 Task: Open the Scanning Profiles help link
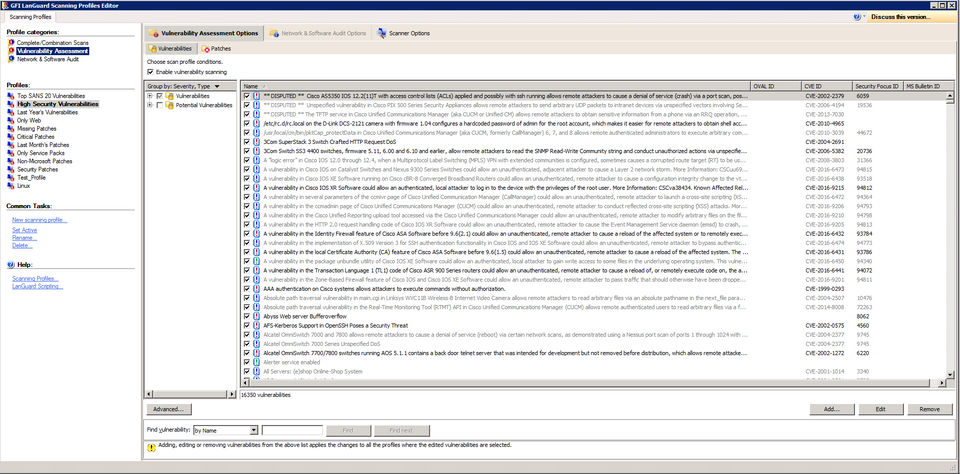36,279
